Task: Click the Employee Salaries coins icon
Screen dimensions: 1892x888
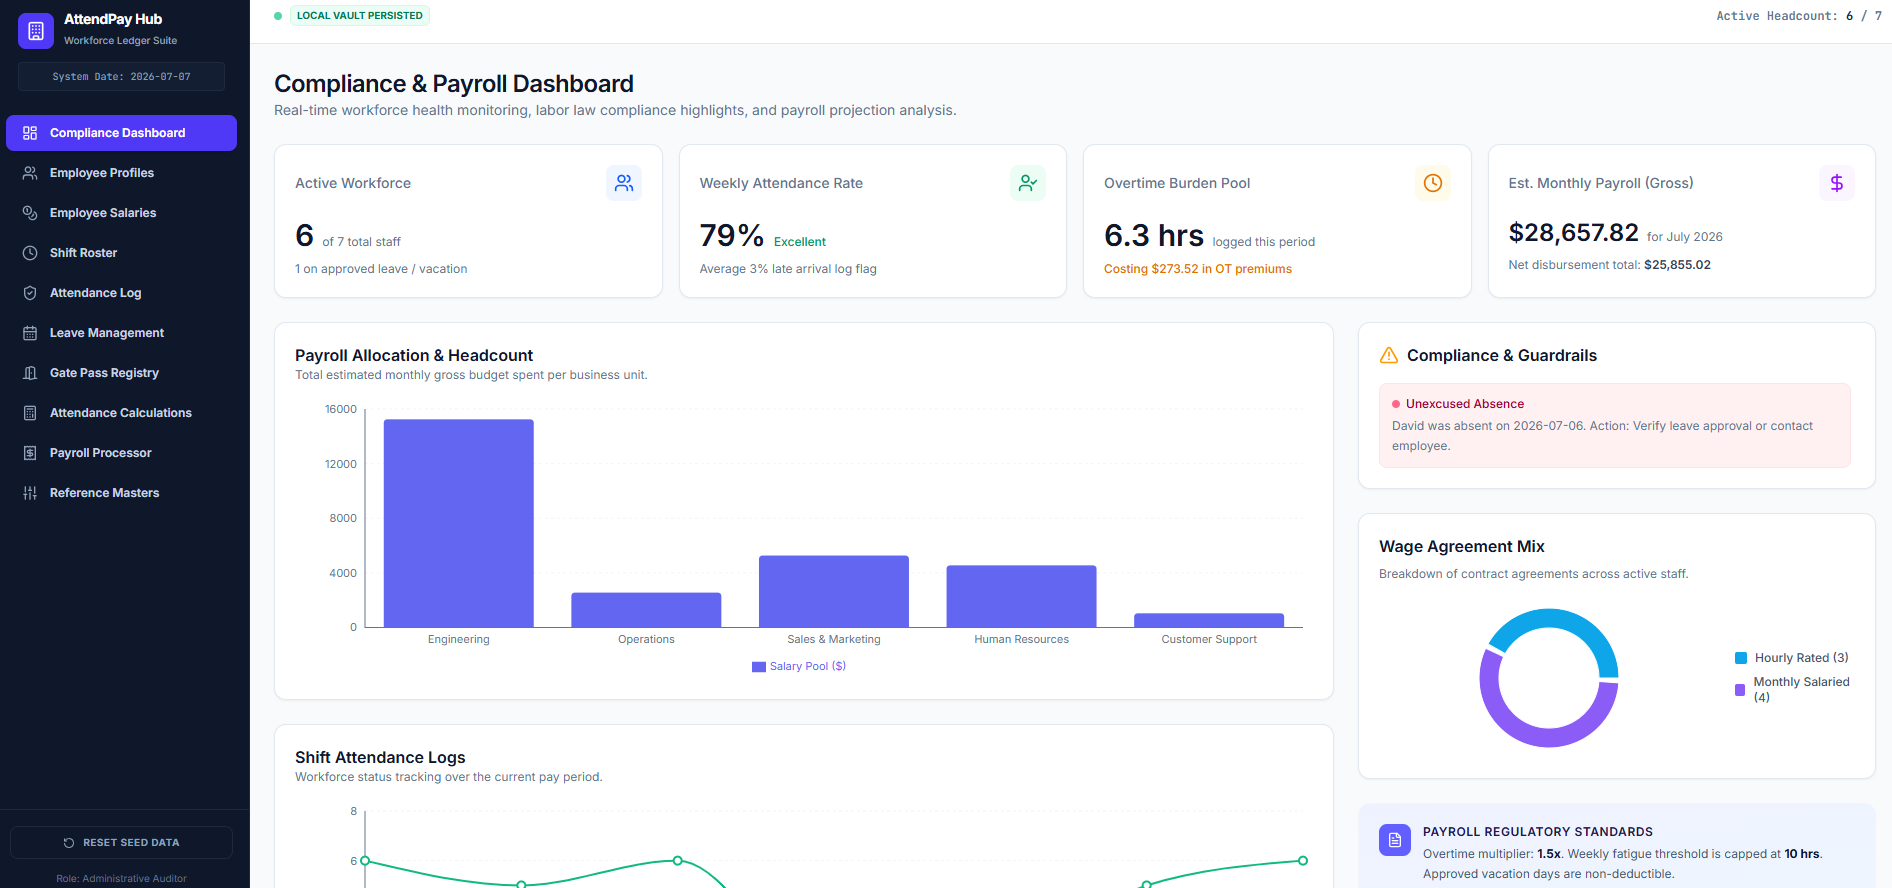Action: click(x=30, y=213)
